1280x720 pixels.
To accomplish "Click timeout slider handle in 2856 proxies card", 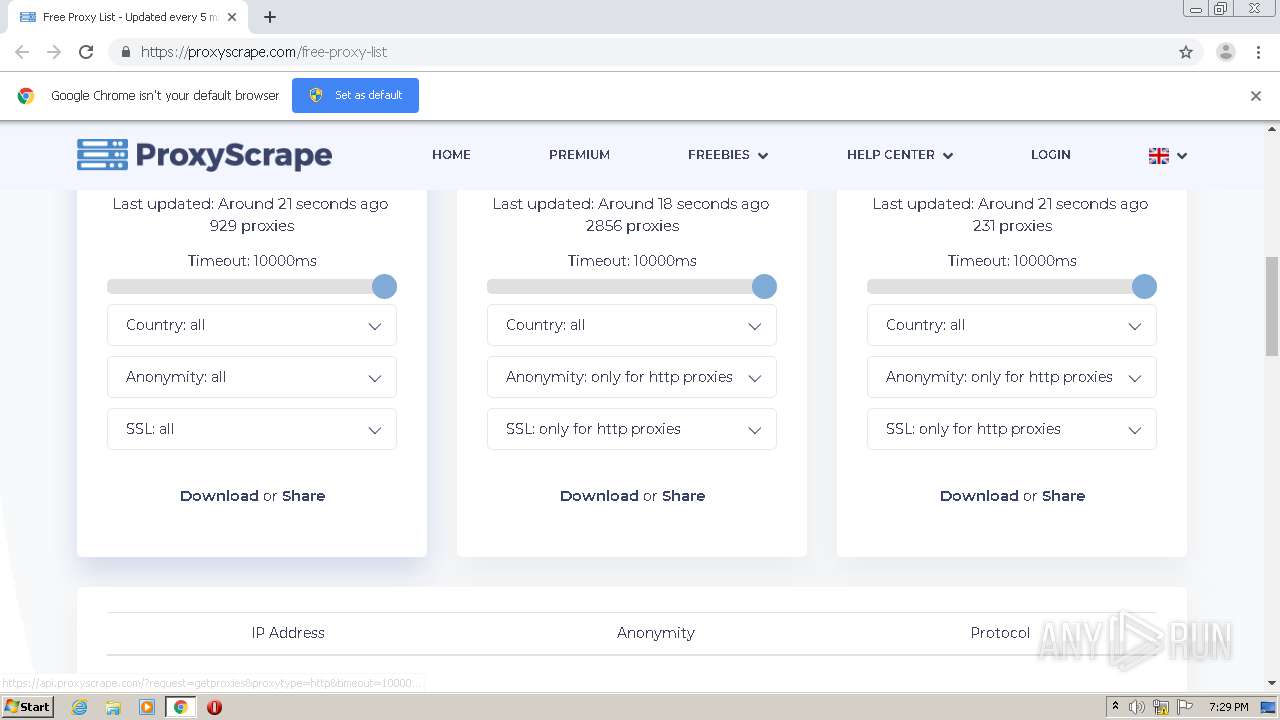I will point(764,287).
